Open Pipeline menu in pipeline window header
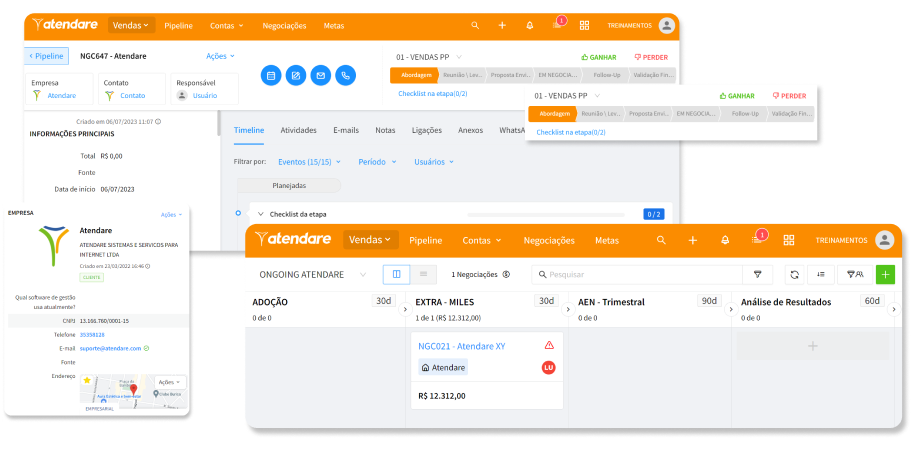Image resolution: width=921 pixels, height=449 pixels. (x=426, y=240)
